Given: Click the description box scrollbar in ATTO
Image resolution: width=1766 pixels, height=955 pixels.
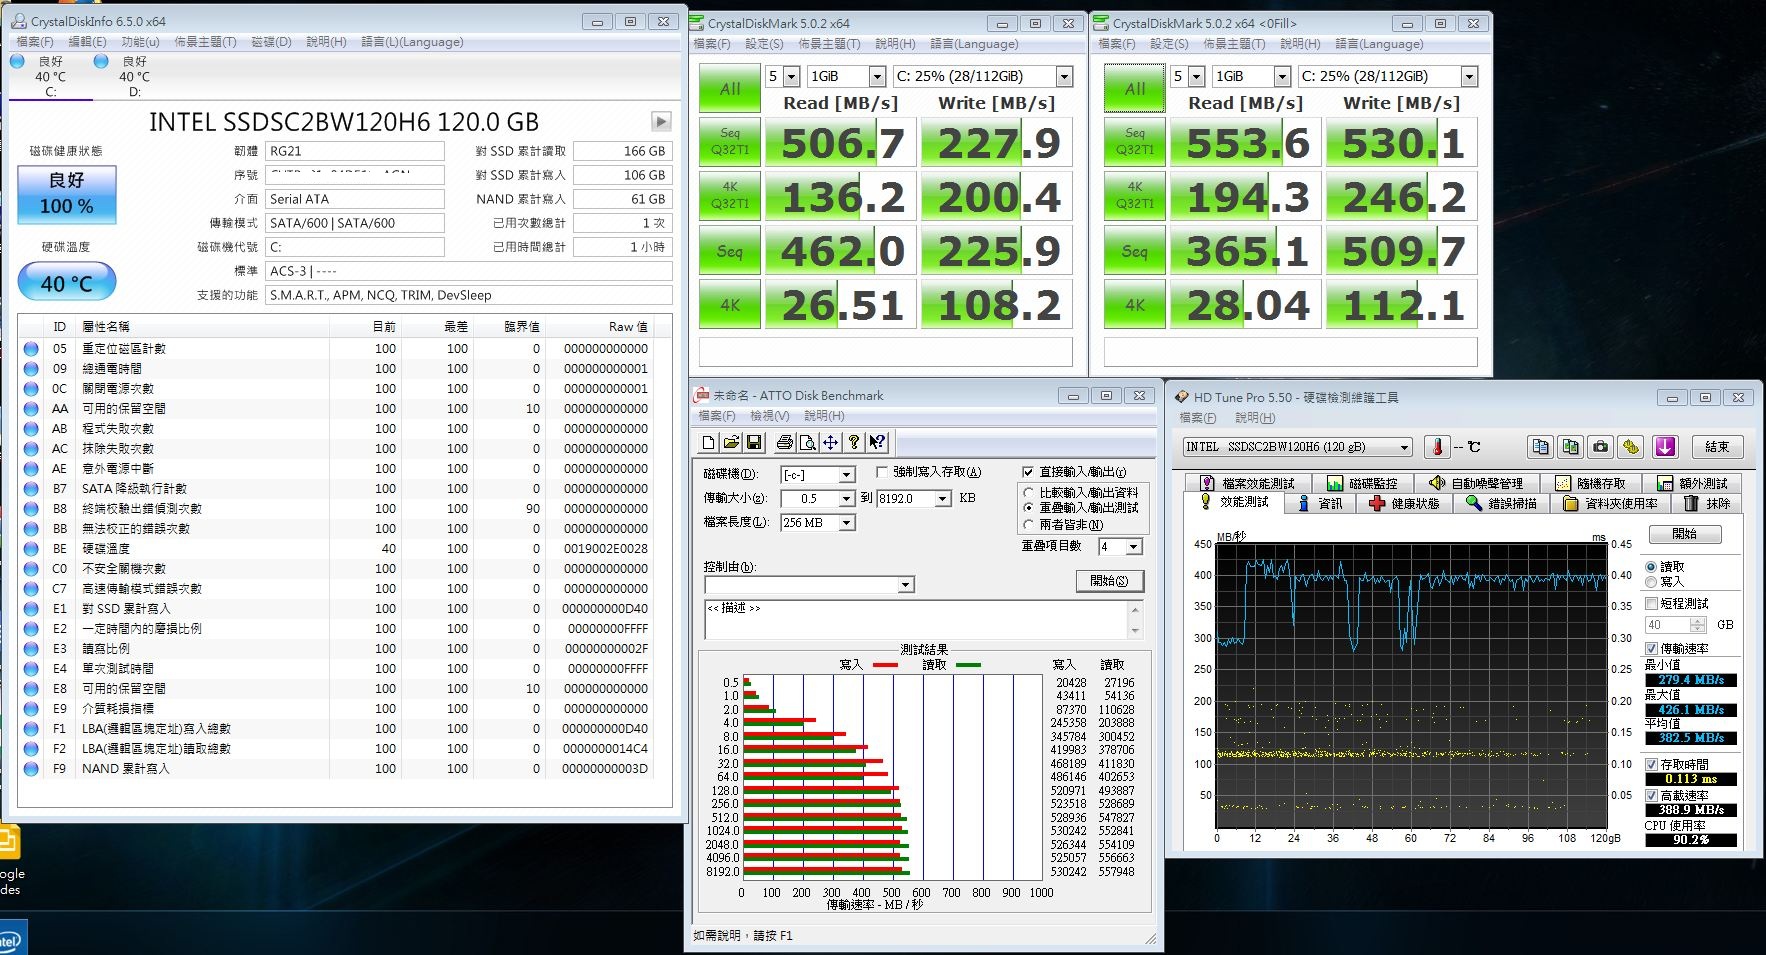Looking at the screenshot, I should tap(1134, 619).
